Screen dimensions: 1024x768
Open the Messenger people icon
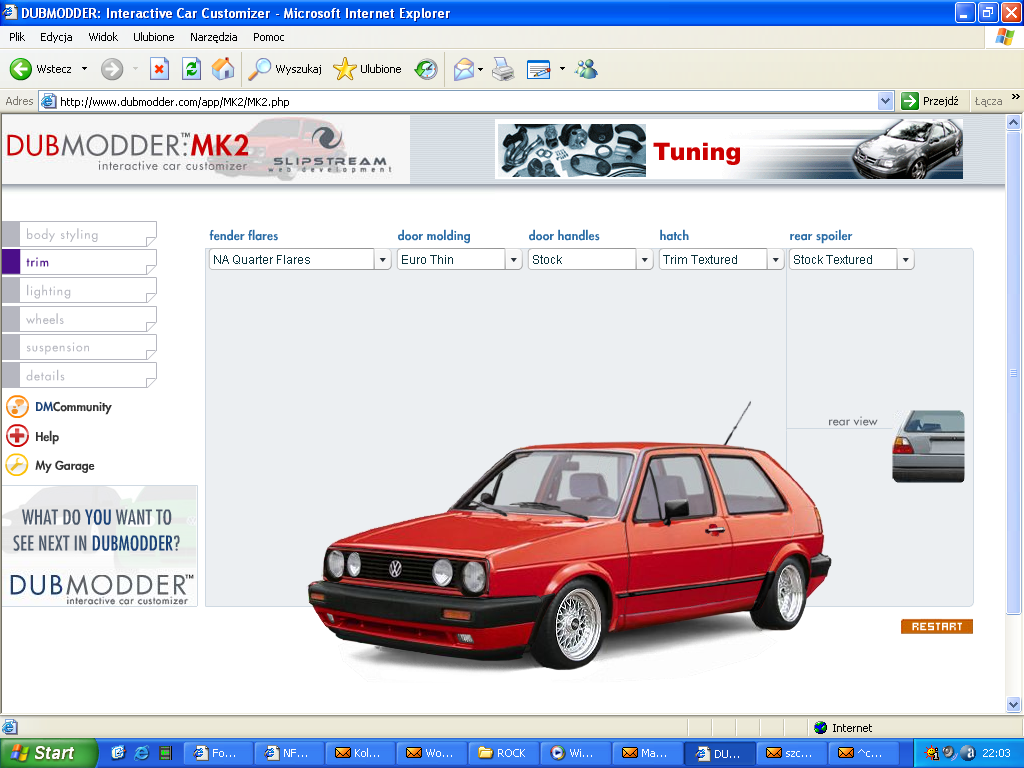(586, 69)
